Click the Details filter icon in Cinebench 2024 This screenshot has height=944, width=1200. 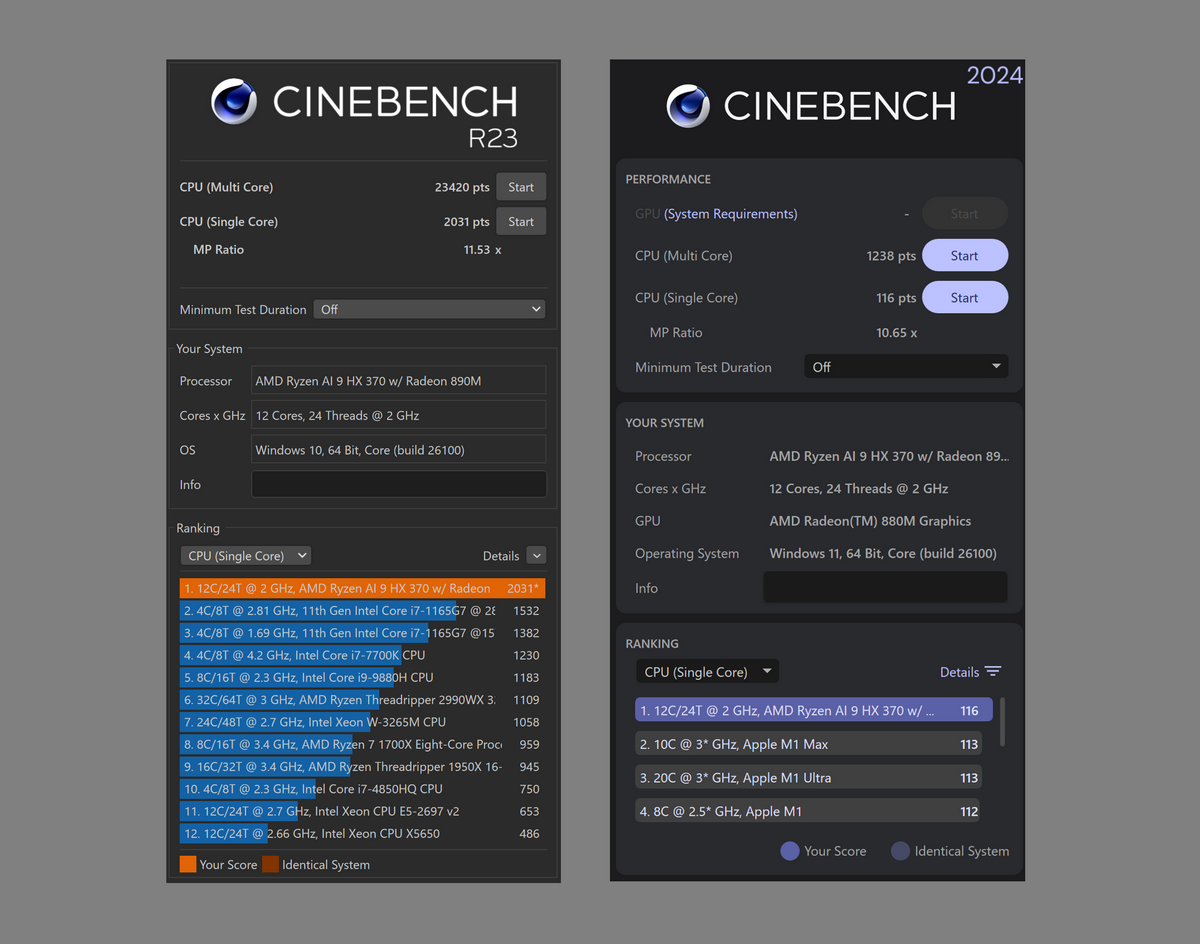click(992, 672)
